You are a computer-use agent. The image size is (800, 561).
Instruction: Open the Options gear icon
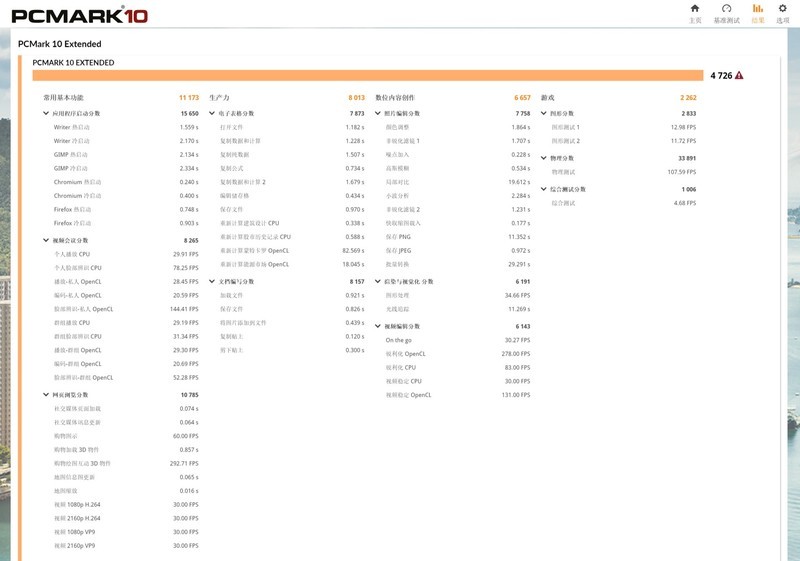(783, 9)
